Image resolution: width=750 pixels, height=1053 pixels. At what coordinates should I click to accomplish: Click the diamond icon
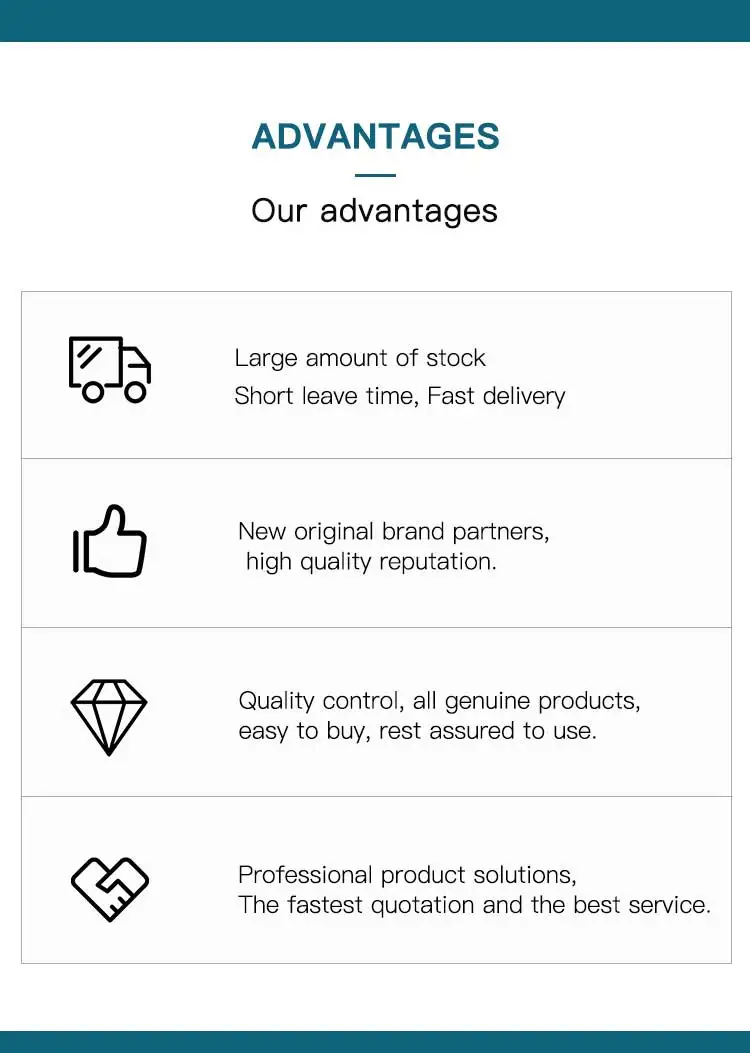tap(109, 717)
